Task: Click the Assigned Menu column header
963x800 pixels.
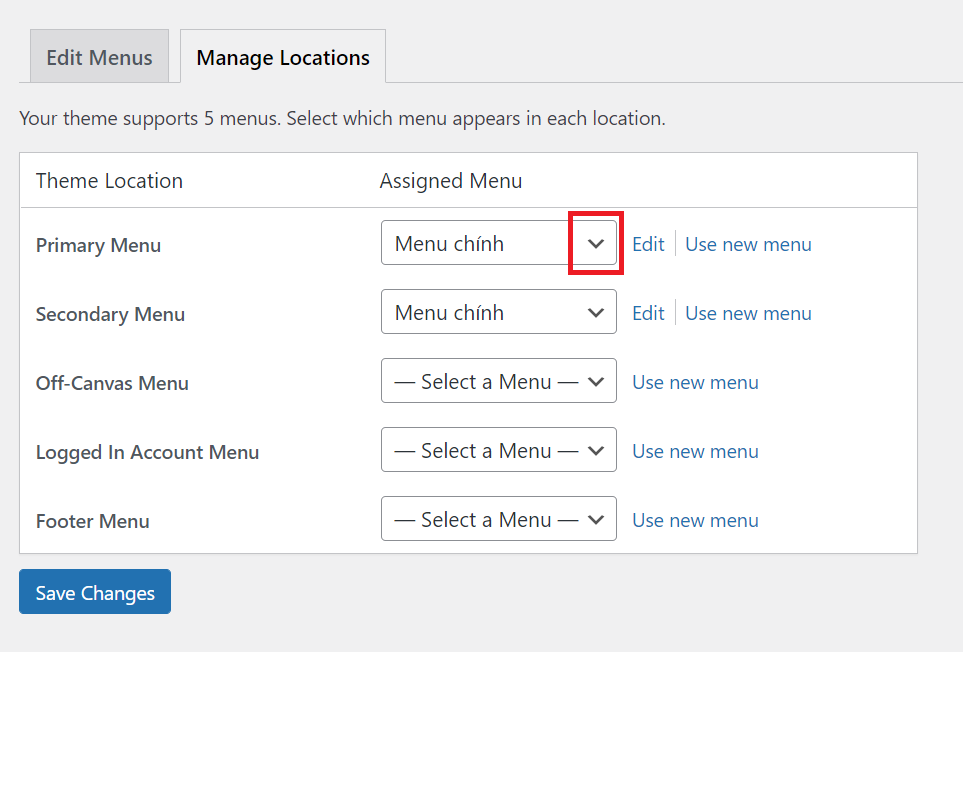Action: point(451,181)
